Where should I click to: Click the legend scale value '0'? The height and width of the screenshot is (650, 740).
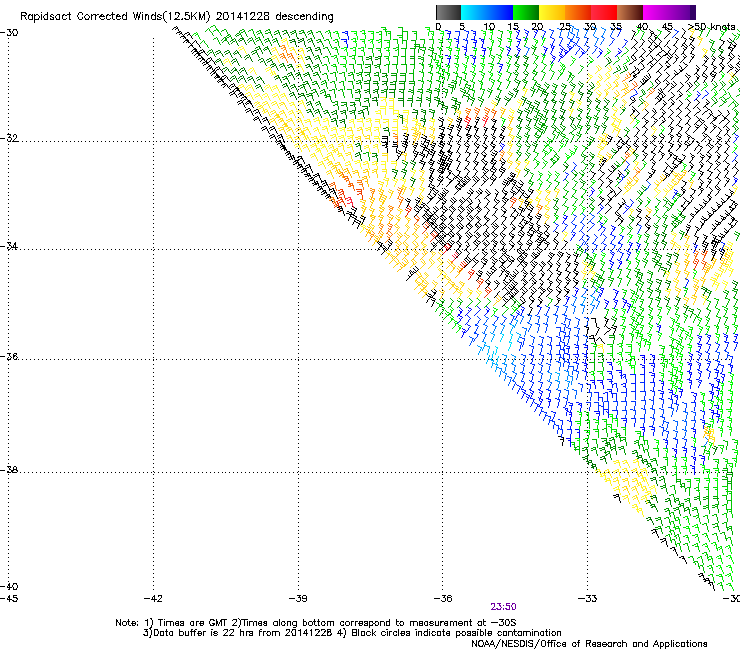click(x=438, y=26)
